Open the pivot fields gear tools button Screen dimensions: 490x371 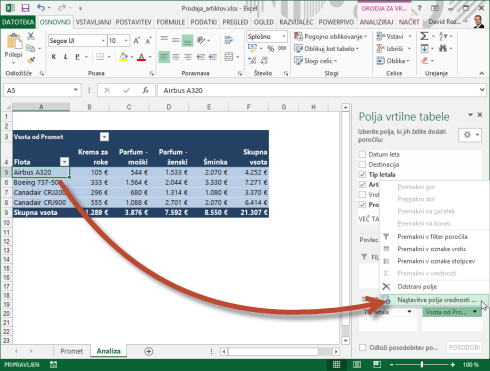[x=470, y=135]
